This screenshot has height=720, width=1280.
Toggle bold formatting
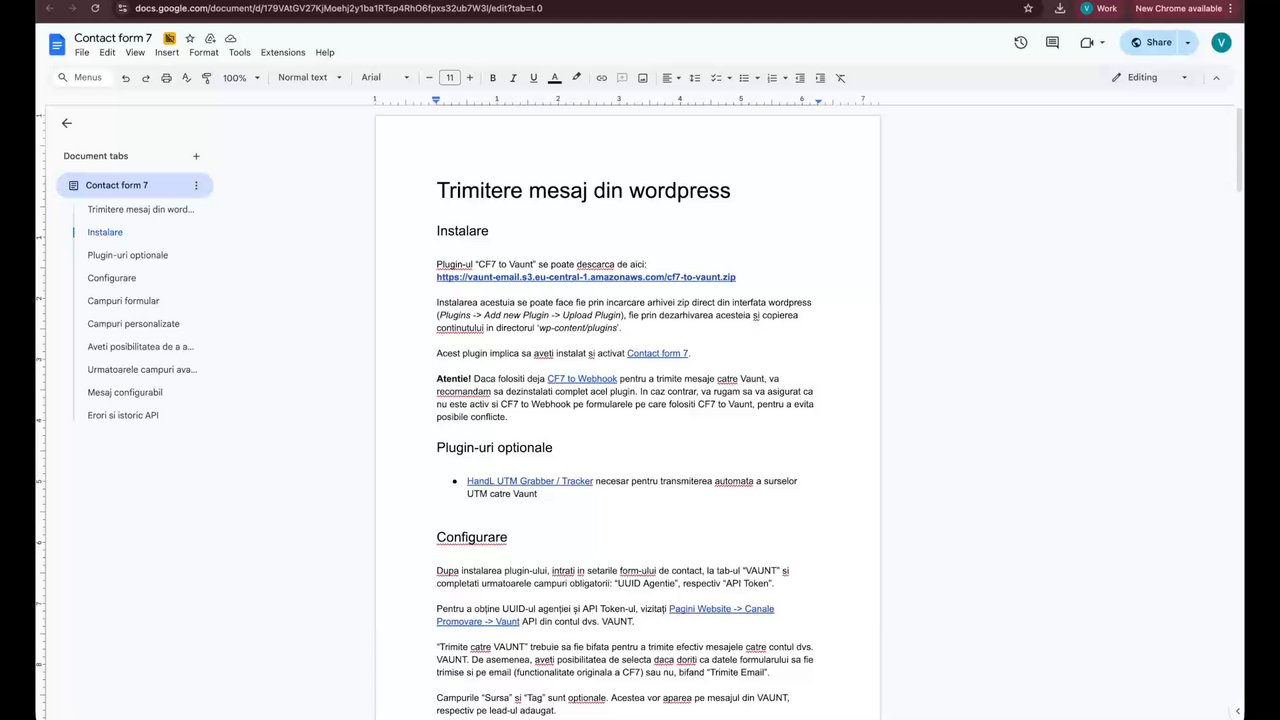click(x=492, y=78)
